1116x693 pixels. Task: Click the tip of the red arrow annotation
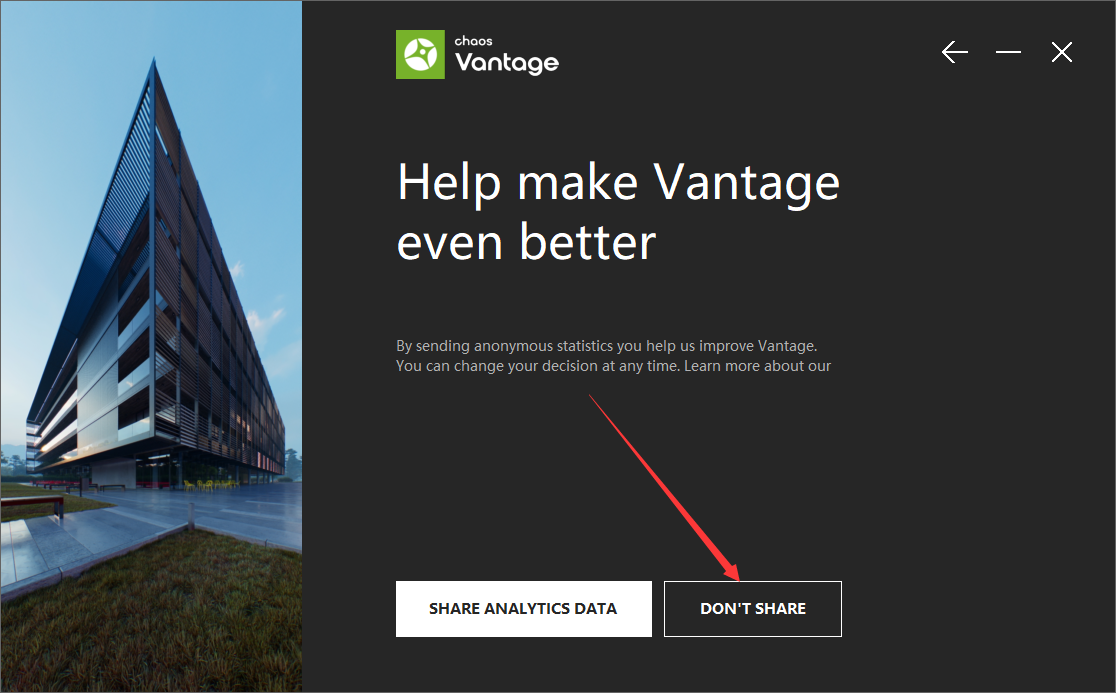(738, 579)
